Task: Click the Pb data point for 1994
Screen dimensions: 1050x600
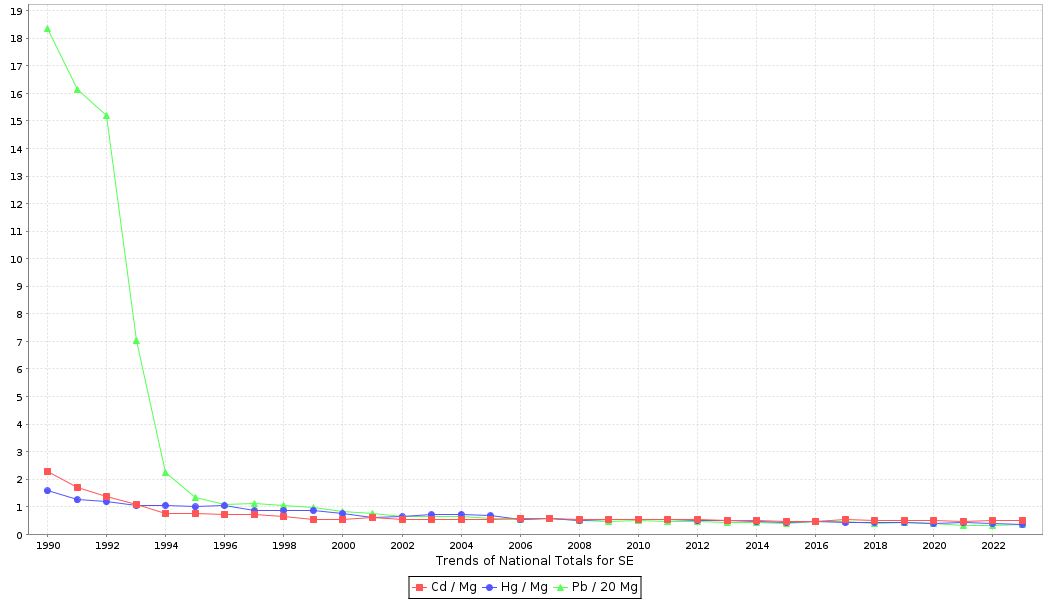Action: click(165, 473)
